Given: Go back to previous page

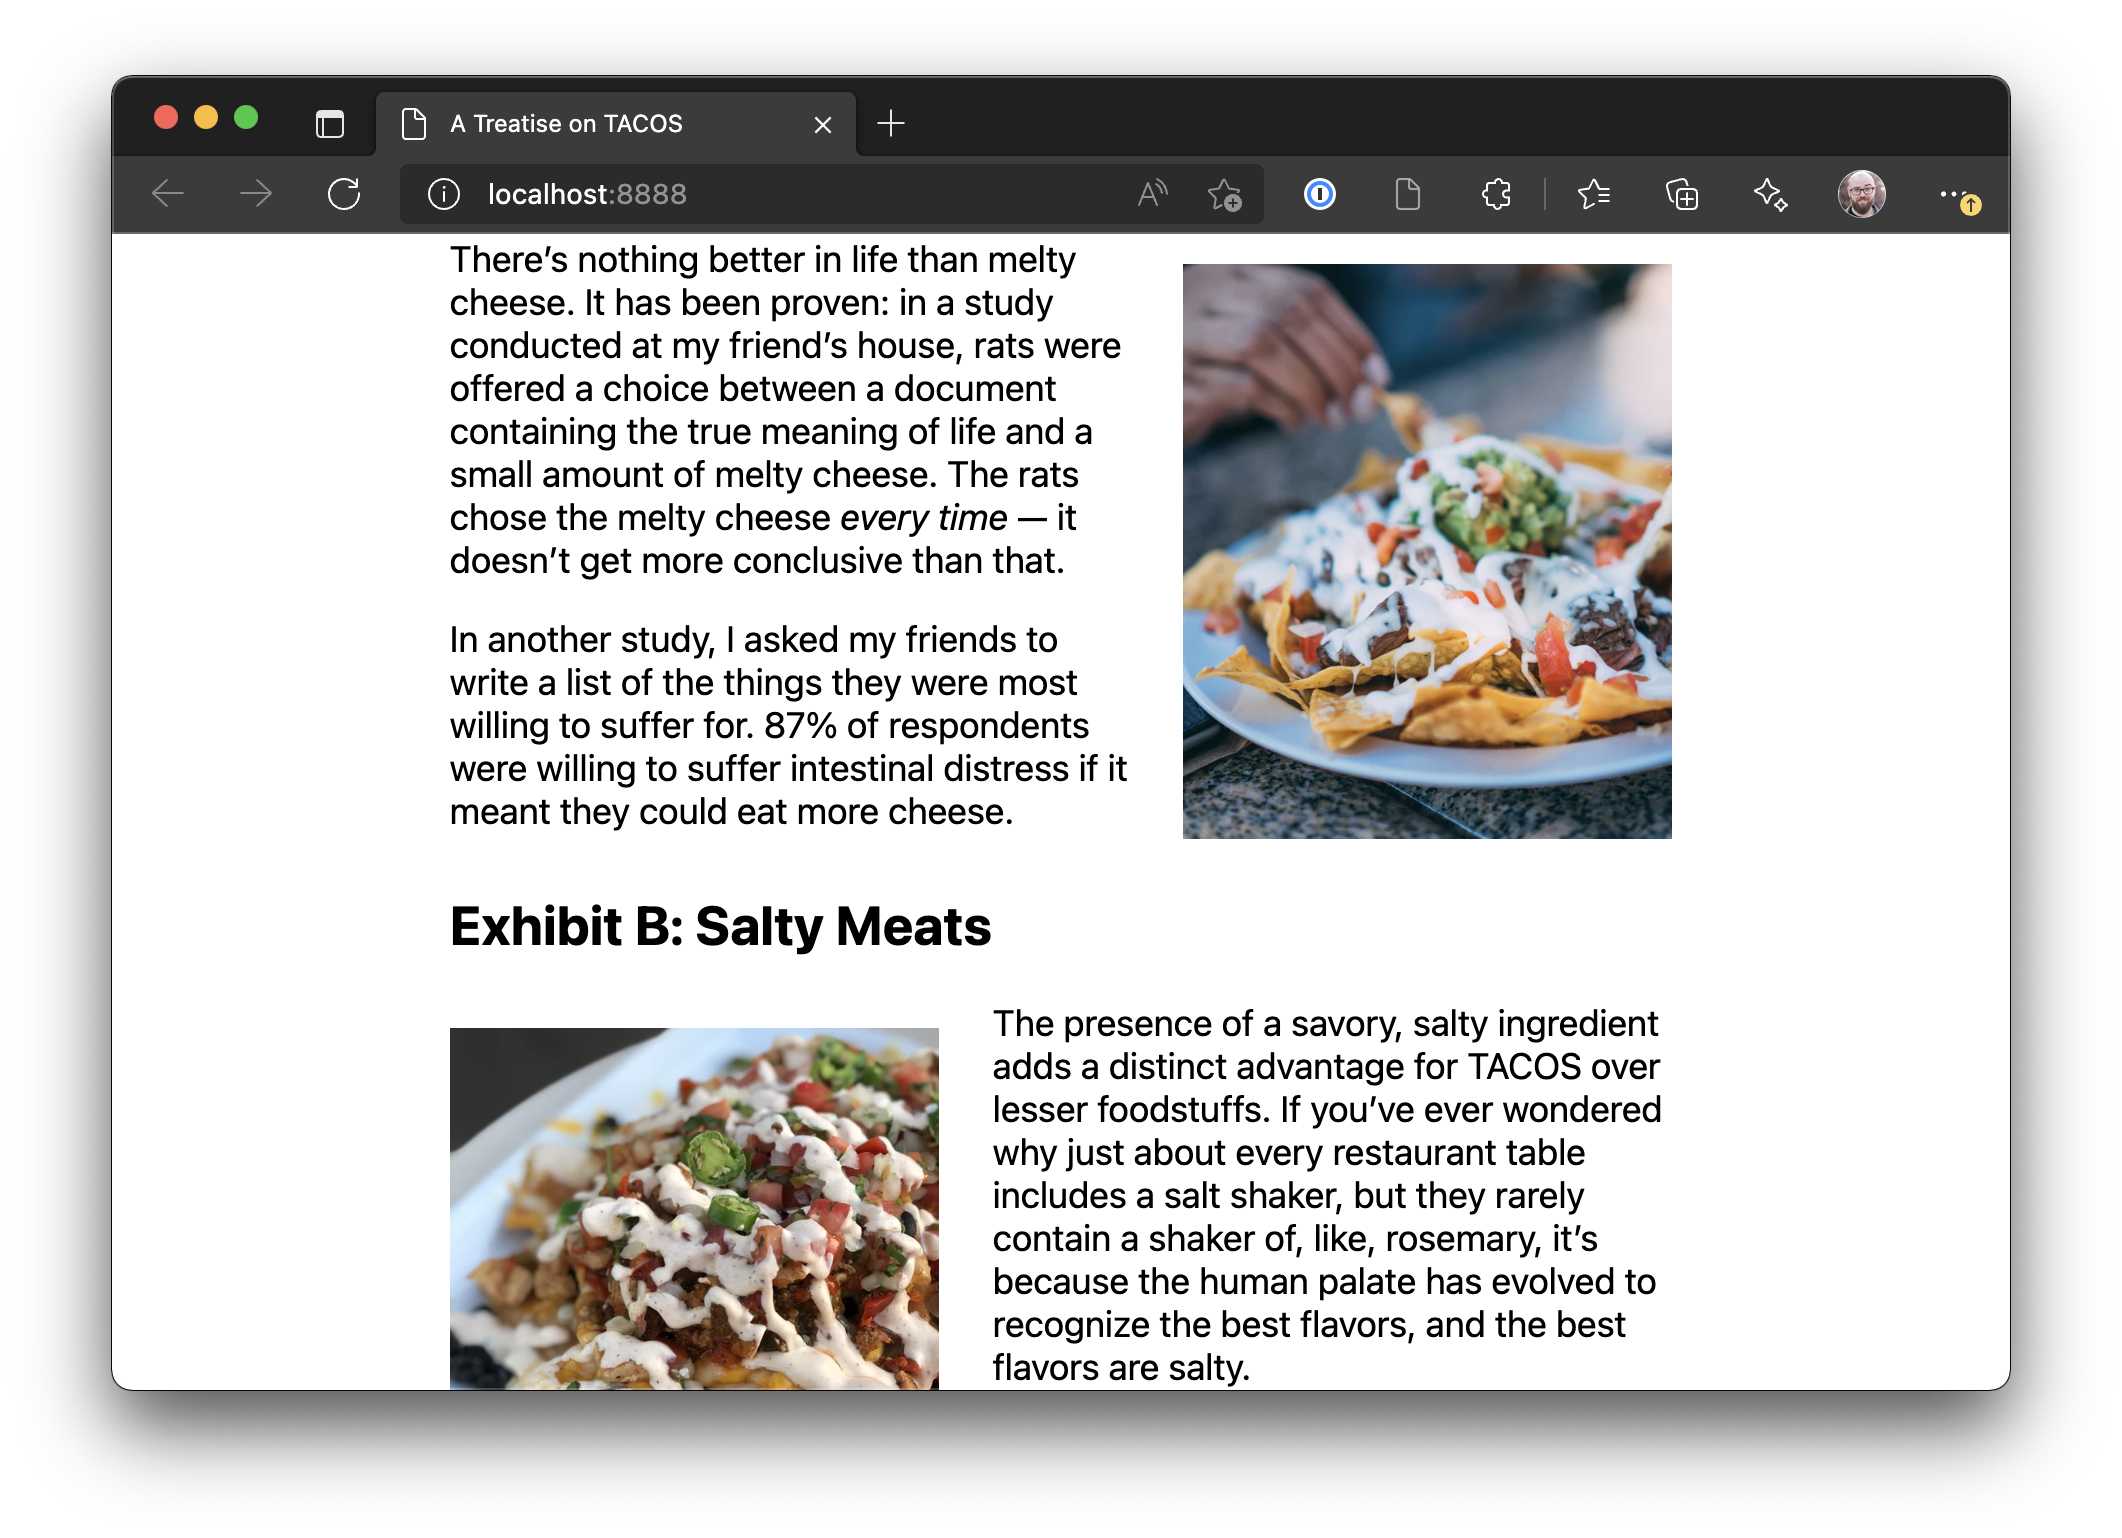Looking at the screenshot, I should coord(168,193).
